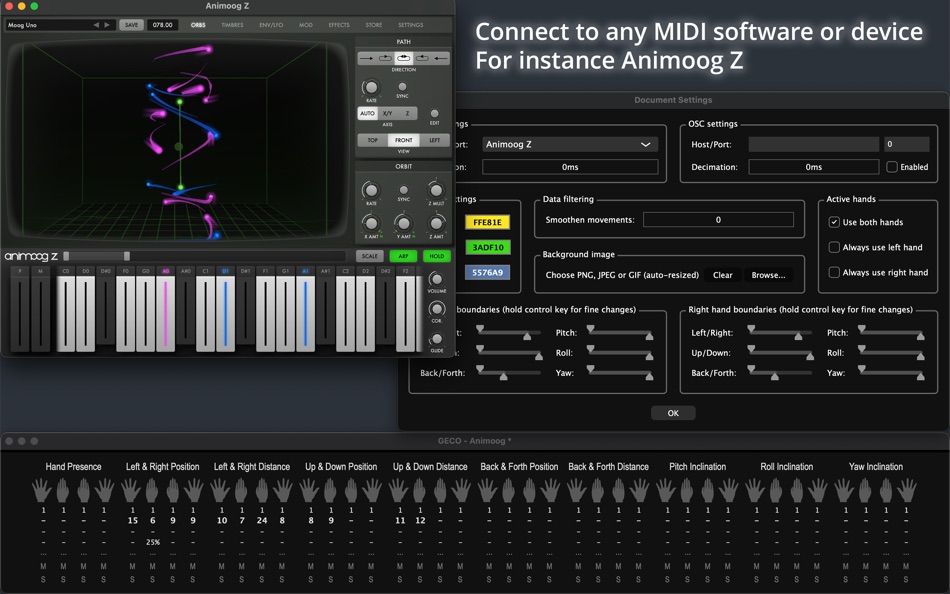Click the OSC Host field
Screen dimensions: 950x594
click(813, 144)
